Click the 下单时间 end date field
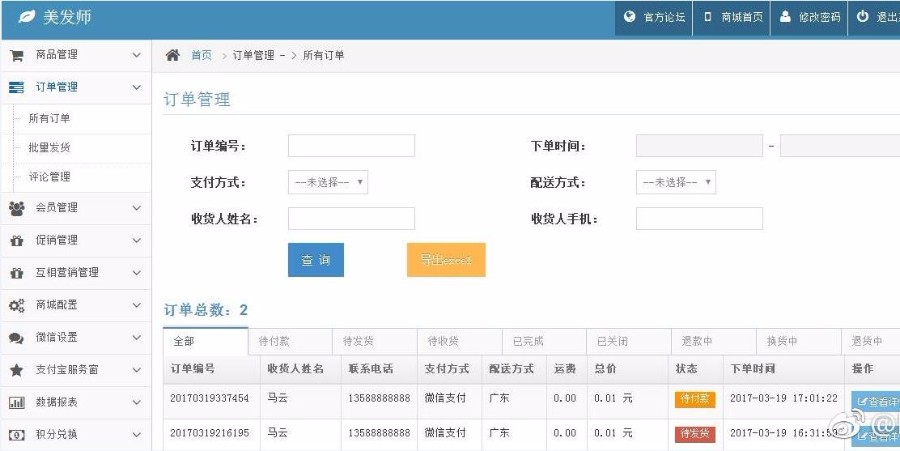This screenshot has height=451, width=900. pyautogui.click(x=840, y=146)
